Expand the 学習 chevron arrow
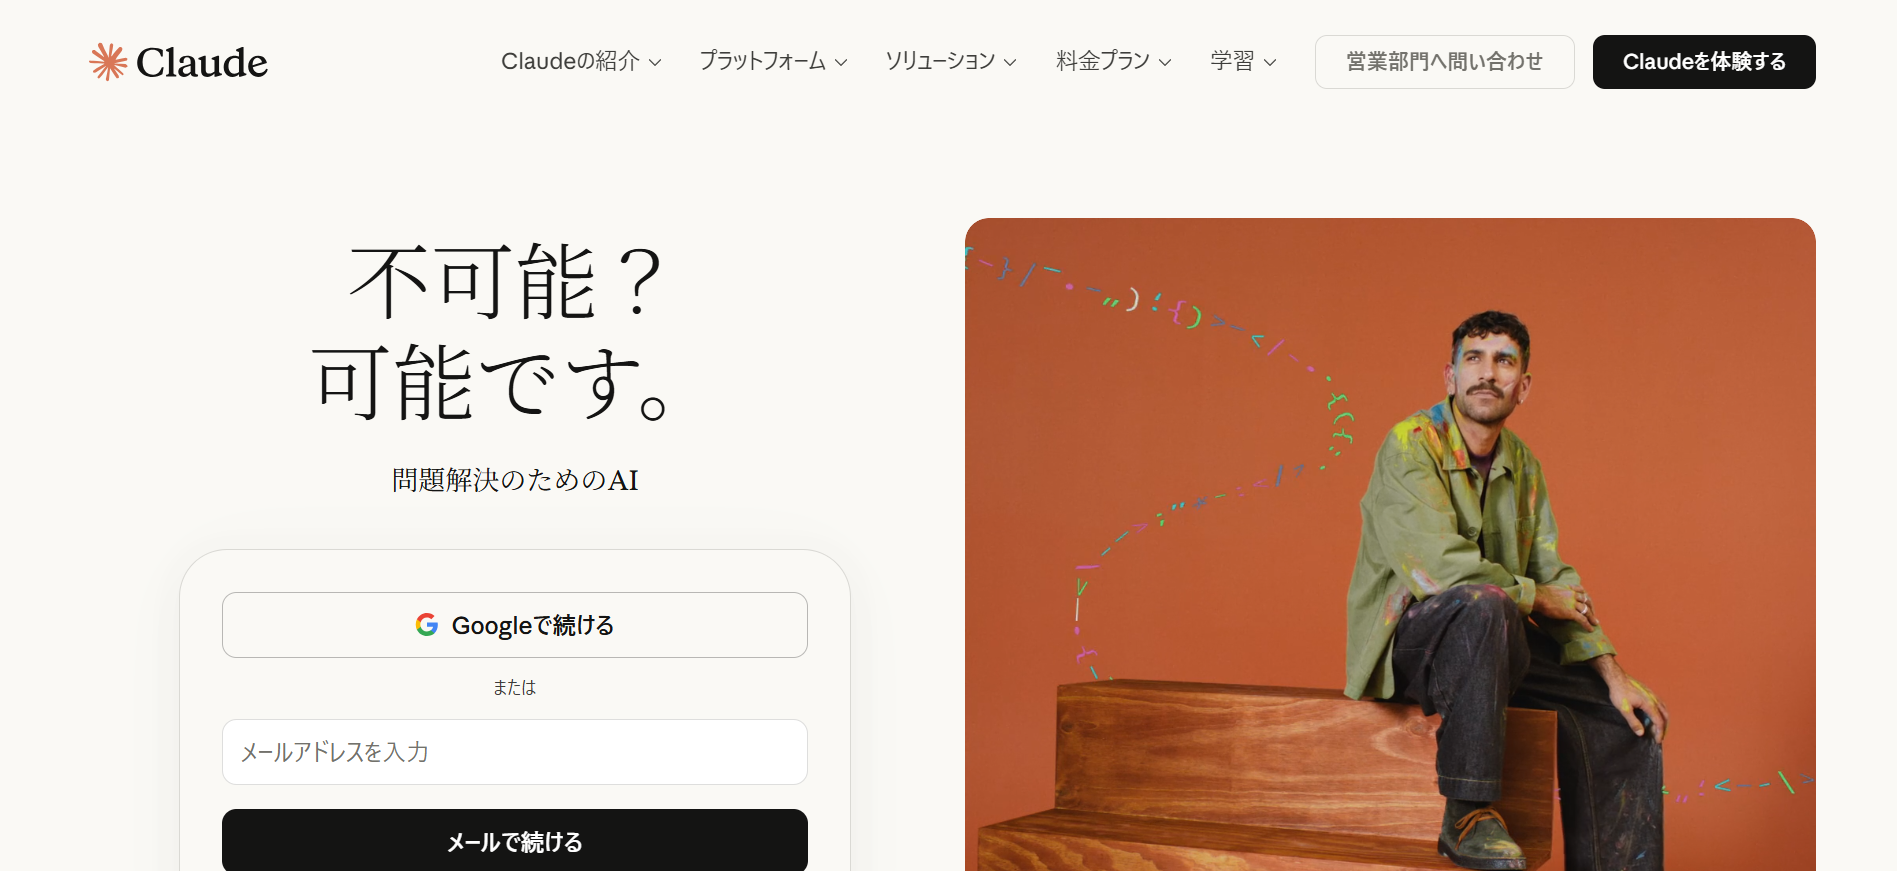The width and height of the screenshot is (1897, 871). coord(1270,62)
